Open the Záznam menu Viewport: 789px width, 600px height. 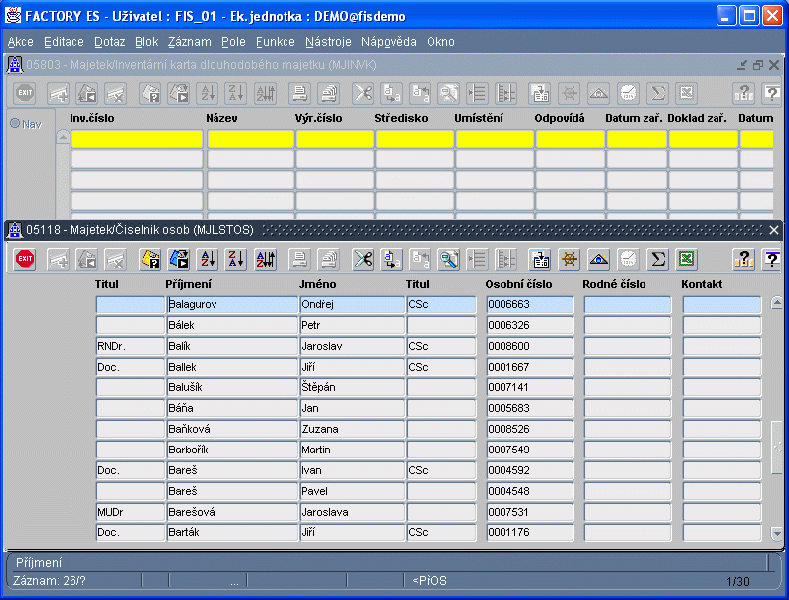tap(190, 42)
